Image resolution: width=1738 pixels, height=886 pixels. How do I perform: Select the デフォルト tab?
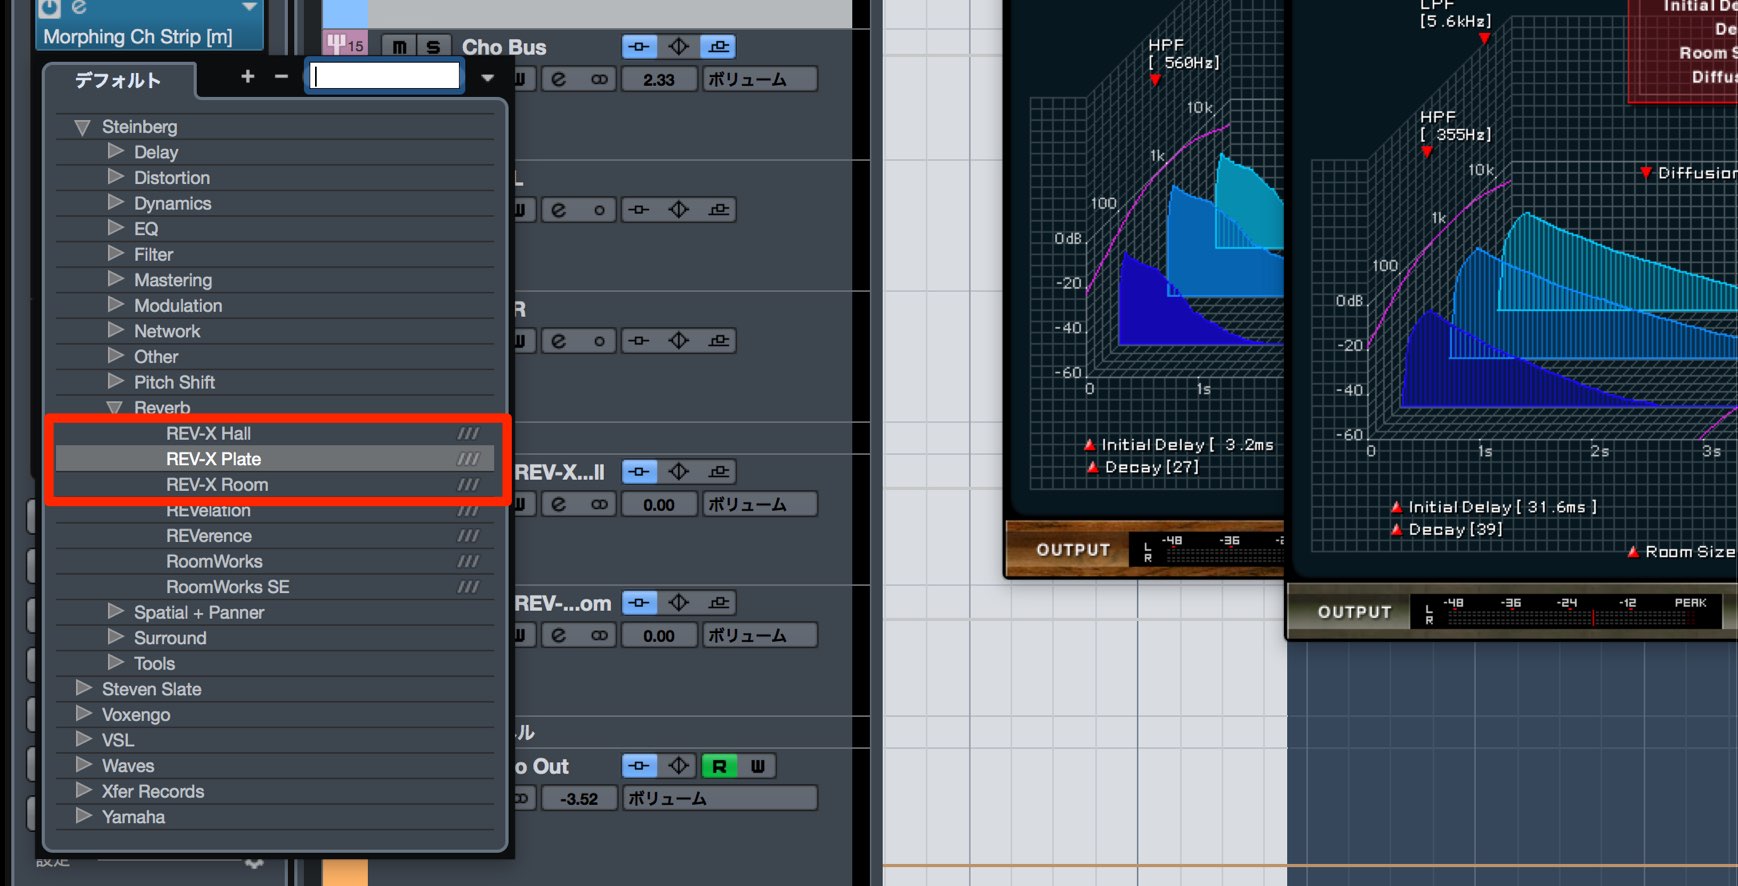pos(118,80)
